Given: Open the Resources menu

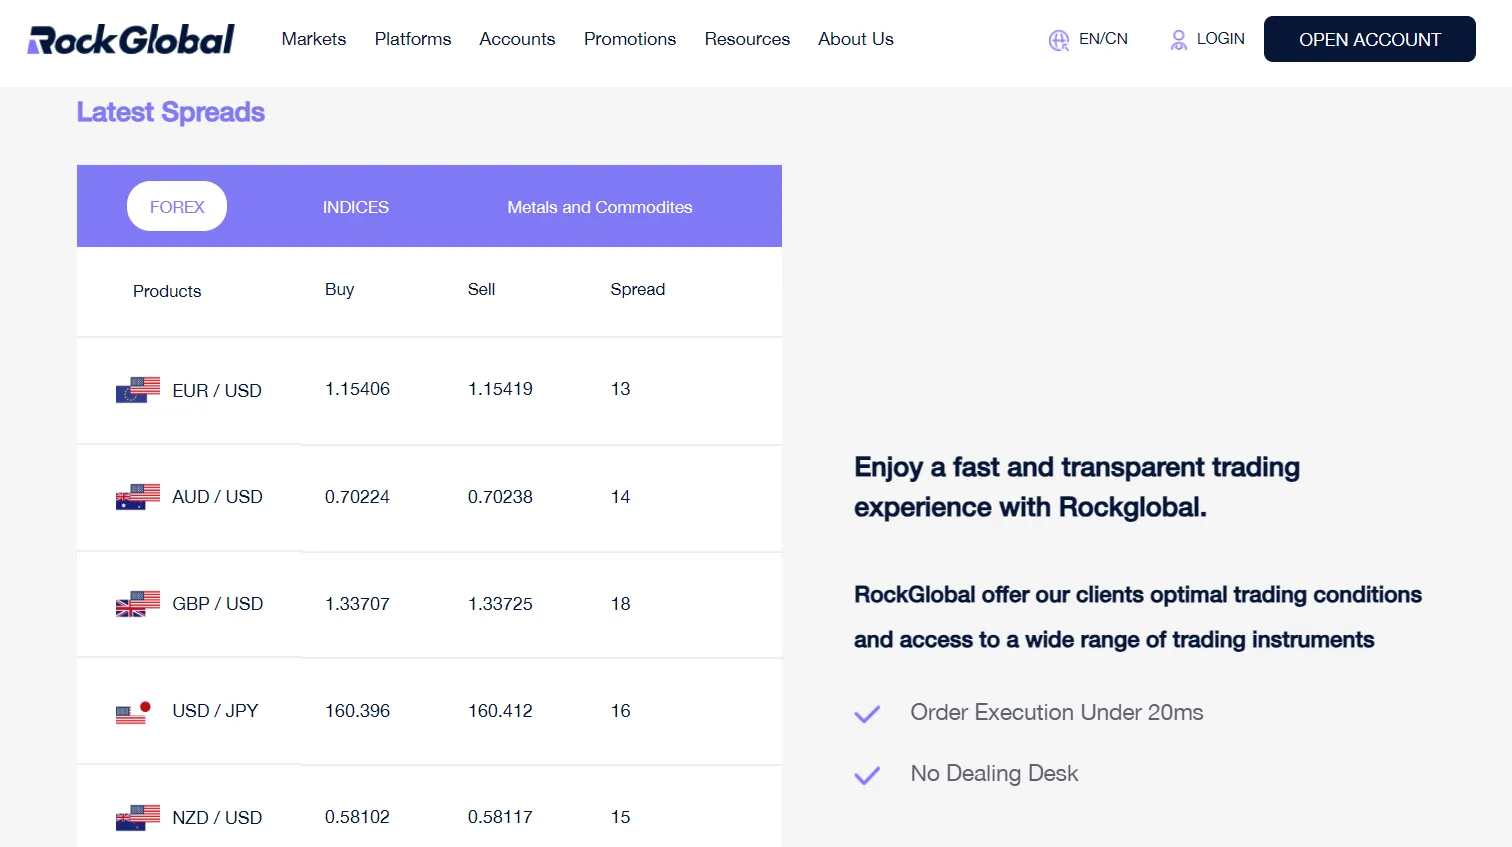Looking at the screenshot, I should click(x=747, y=39).
